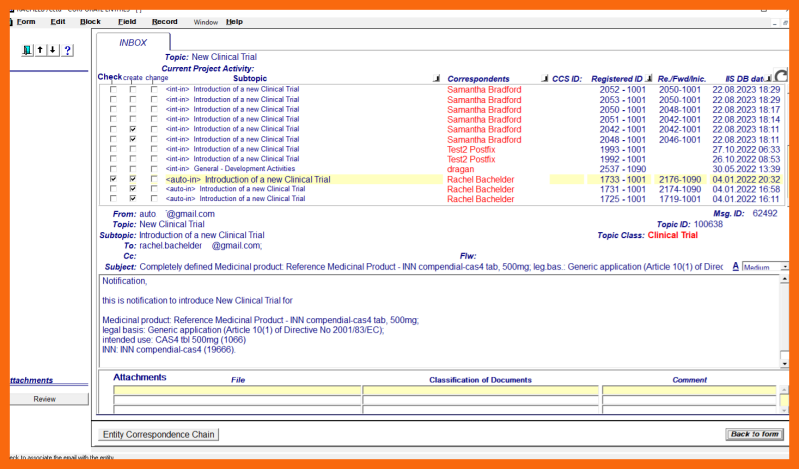
Task: Click the exit door toolbar icon
Action: [x=26, y=50]
